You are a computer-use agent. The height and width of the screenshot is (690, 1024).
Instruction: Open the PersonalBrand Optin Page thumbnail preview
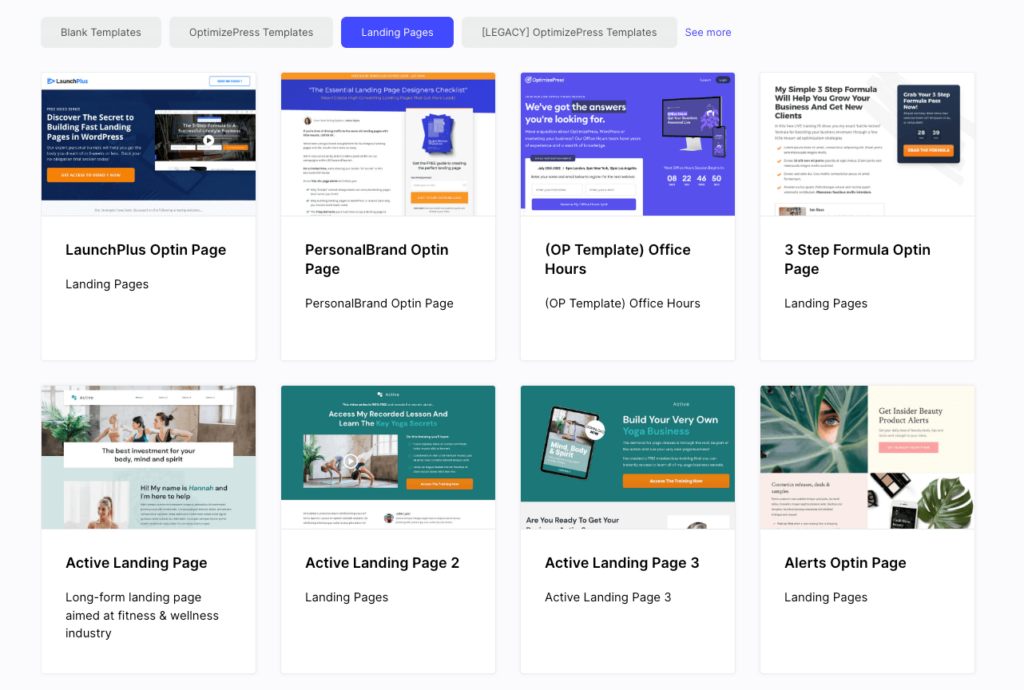click(388, 144)
